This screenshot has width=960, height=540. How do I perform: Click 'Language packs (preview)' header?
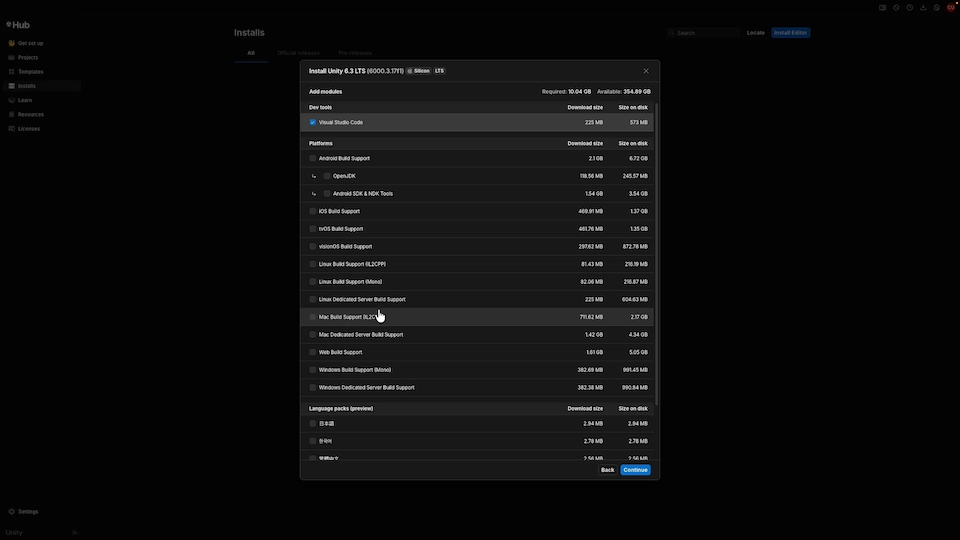(341, 409)
